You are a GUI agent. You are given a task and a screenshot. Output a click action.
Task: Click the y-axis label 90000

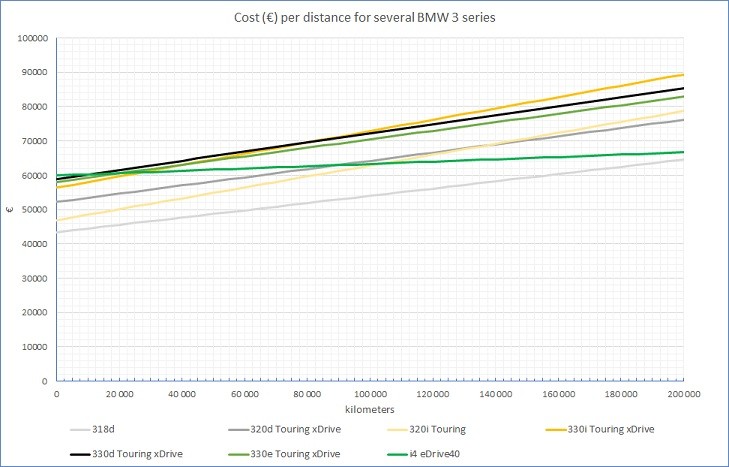coord(34,73)
